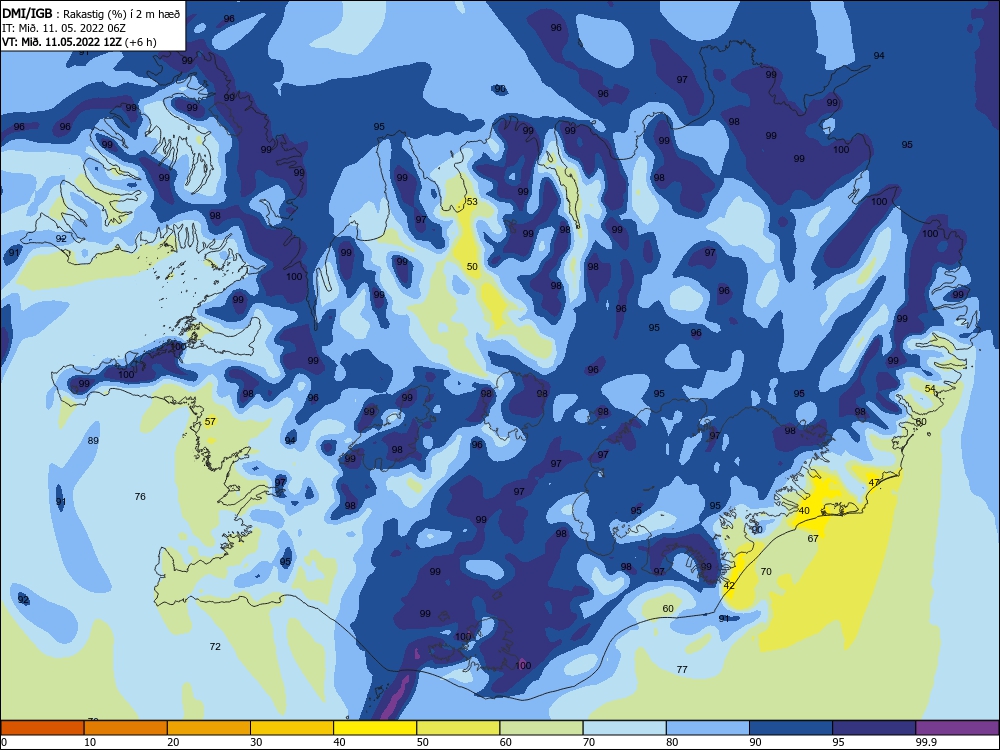The image size is (1000, 750).
Task: Click the 'VT: Mið. 11.05.2022 12Z (+6 h)' line
Action: pyautogui.click(x=79, y=42)
